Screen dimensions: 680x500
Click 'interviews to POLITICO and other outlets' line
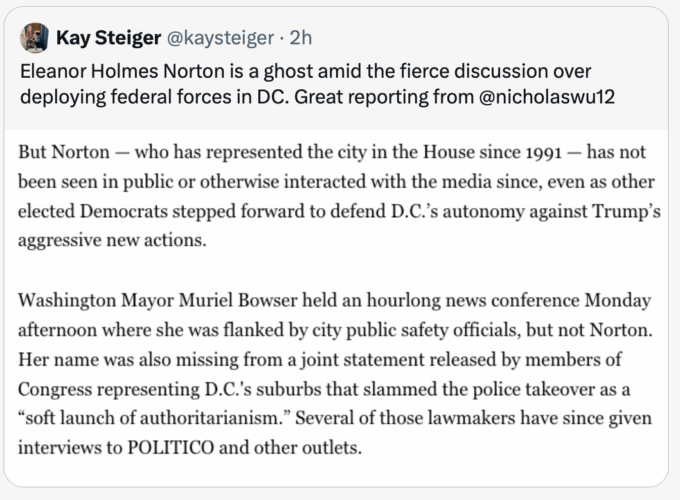190,448
